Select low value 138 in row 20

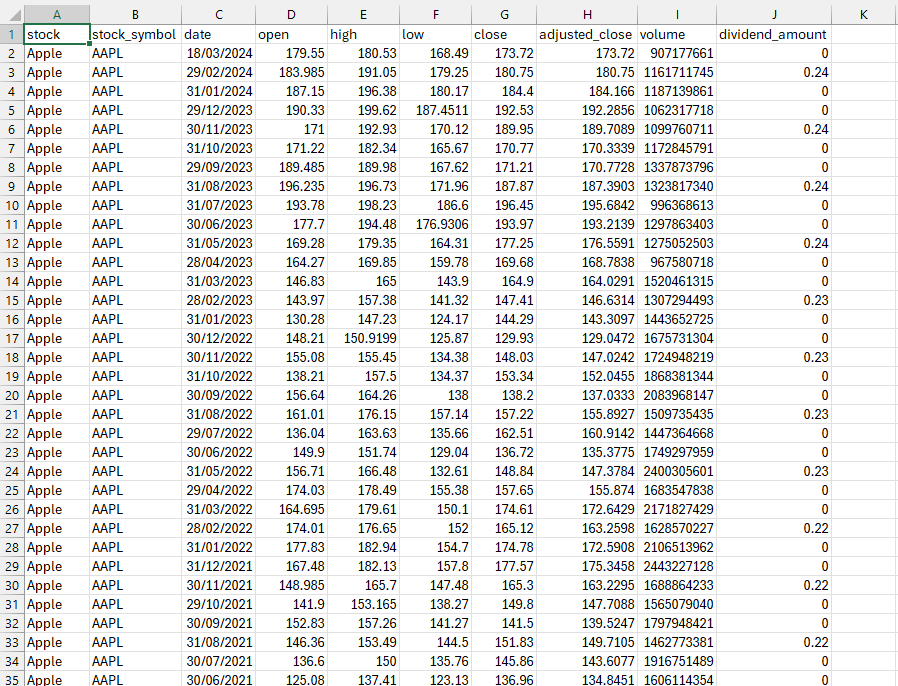click(436, 395)
